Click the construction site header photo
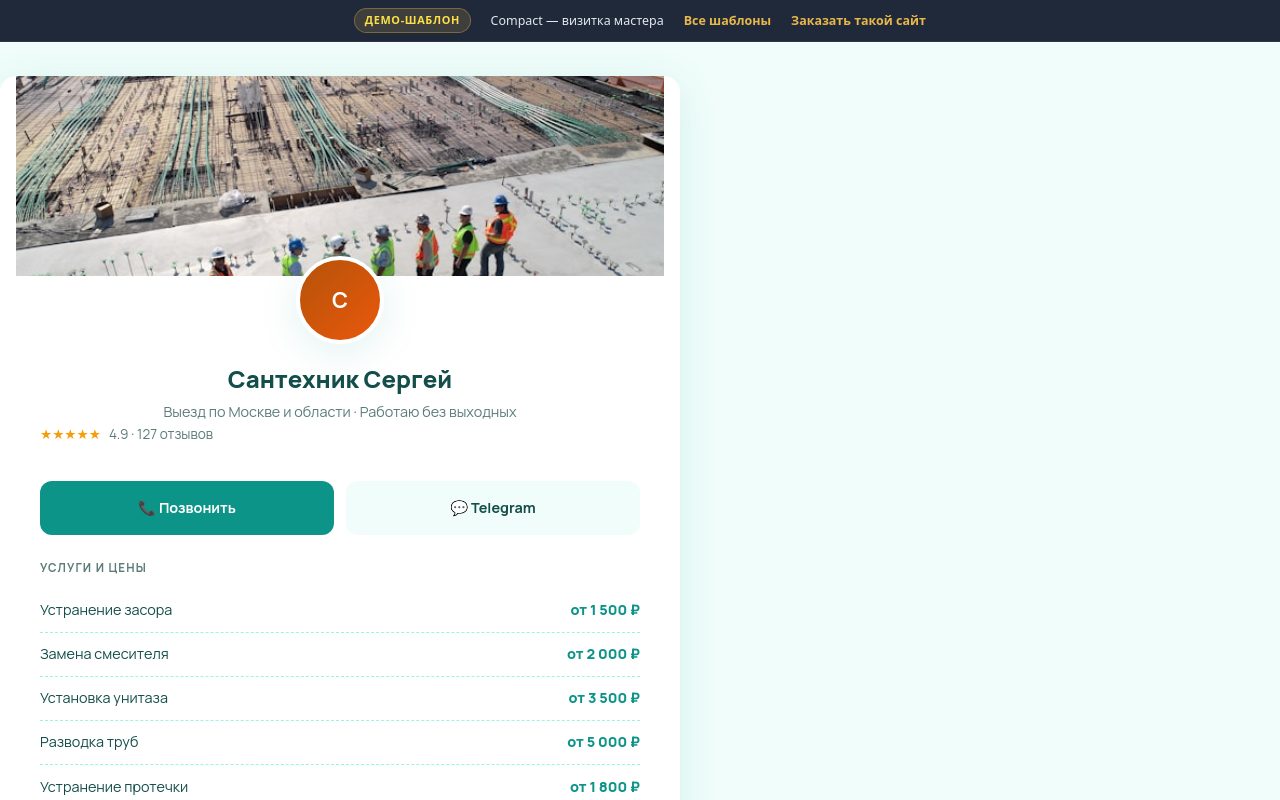Screen dimensions: 1280x800 [x=340, y=176]
